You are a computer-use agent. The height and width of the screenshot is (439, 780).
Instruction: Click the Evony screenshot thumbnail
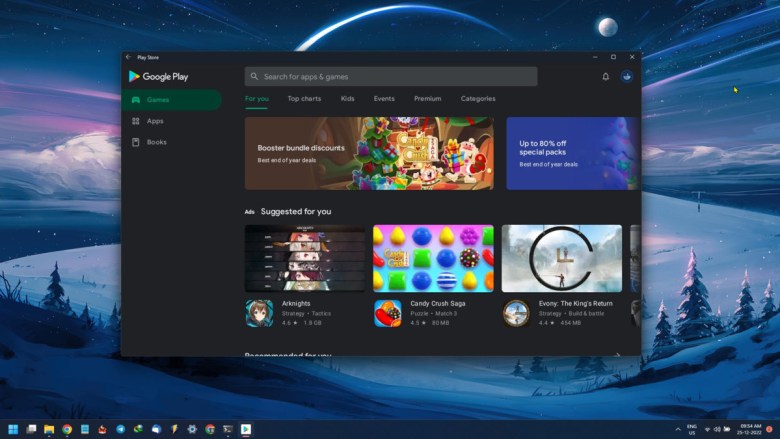562,258
